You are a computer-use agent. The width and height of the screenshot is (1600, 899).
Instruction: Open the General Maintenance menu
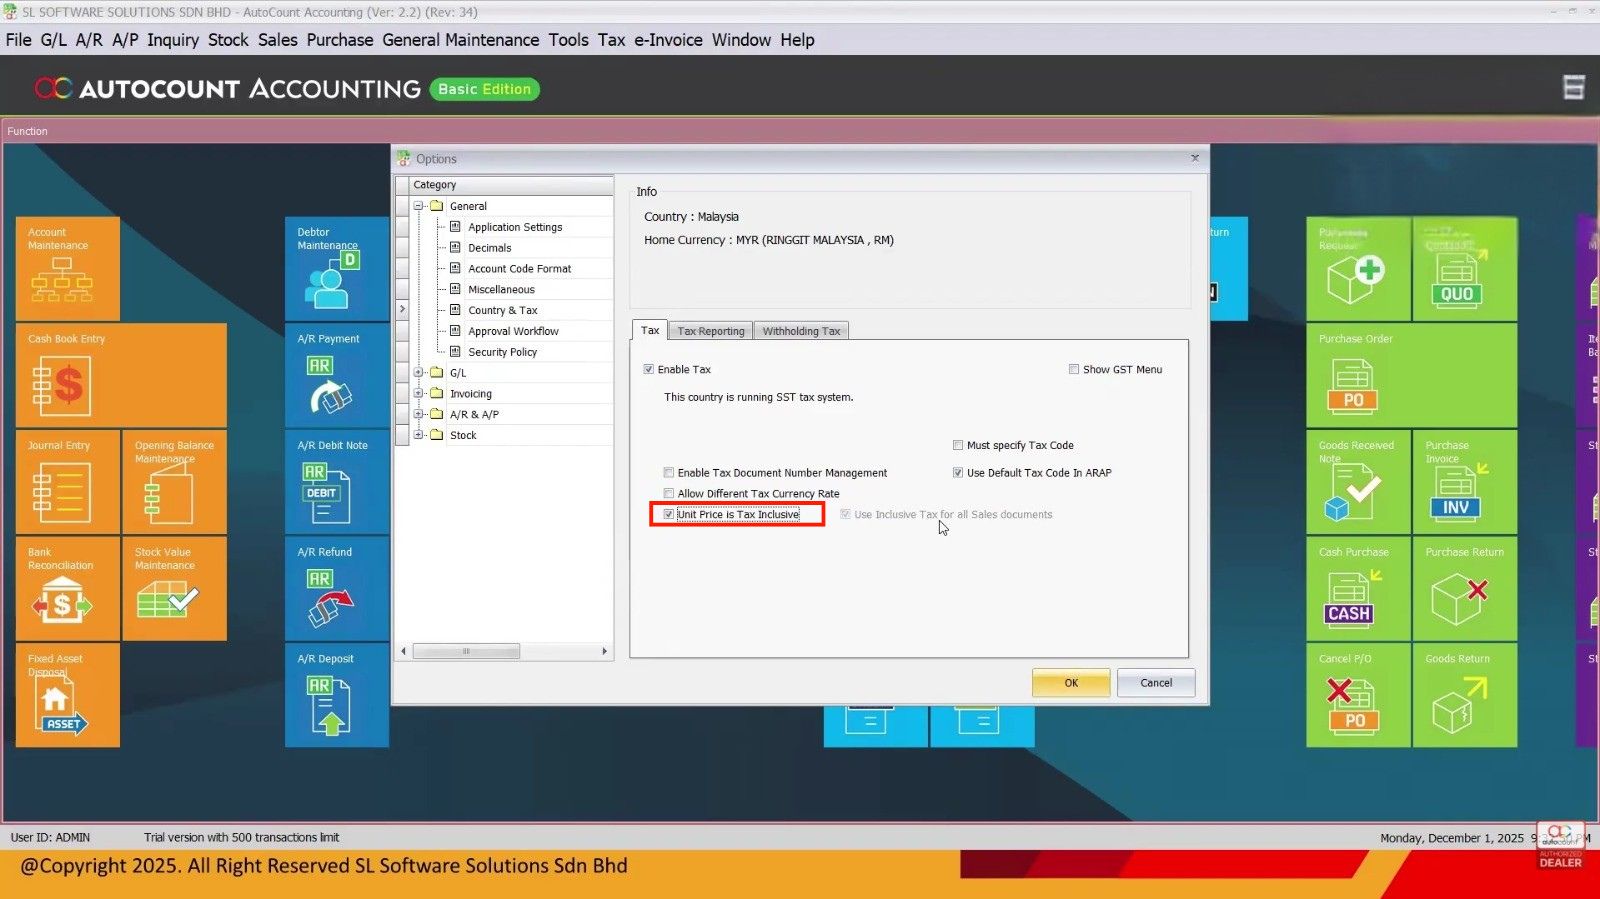(x=460, y=40)
